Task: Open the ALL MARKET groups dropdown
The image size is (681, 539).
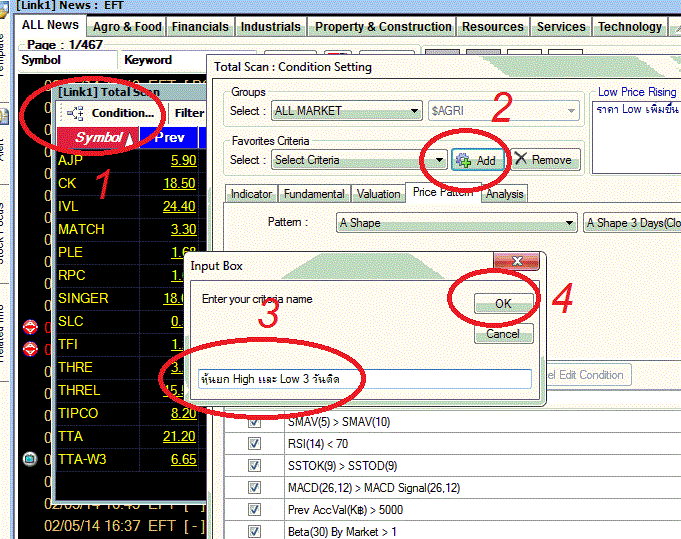Action: click(347, 111)
